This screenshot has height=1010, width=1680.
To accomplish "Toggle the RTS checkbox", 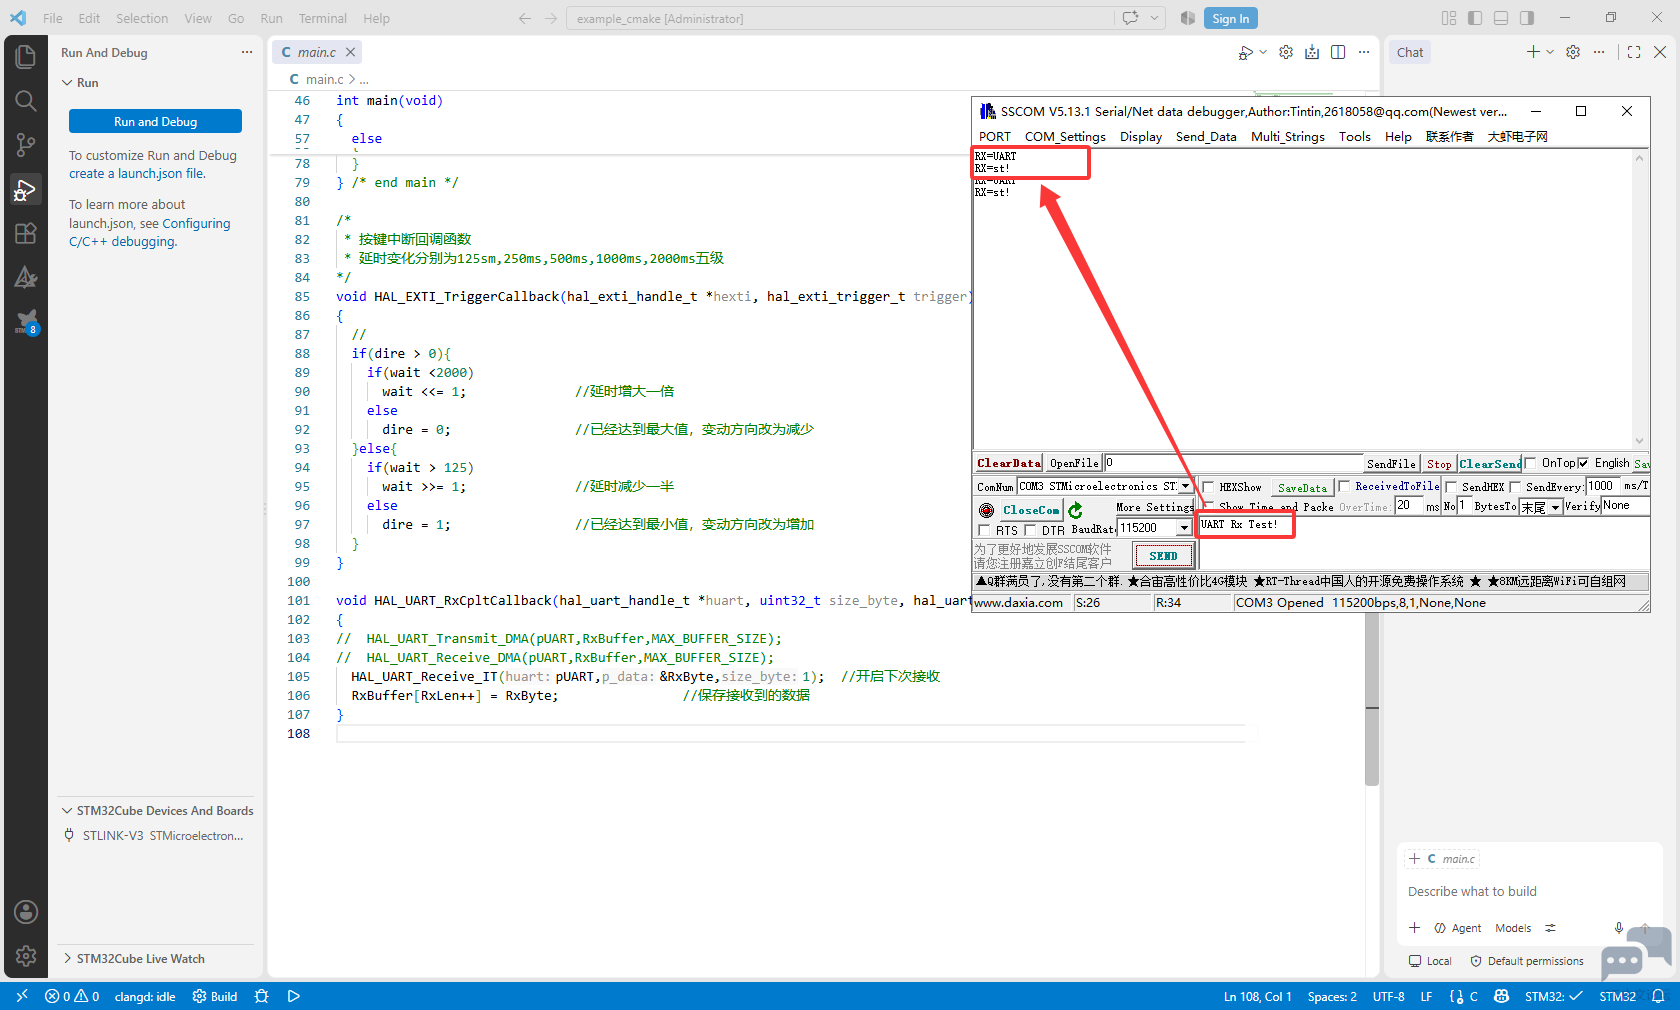I will pyautogui.click(x=984, y=530).
